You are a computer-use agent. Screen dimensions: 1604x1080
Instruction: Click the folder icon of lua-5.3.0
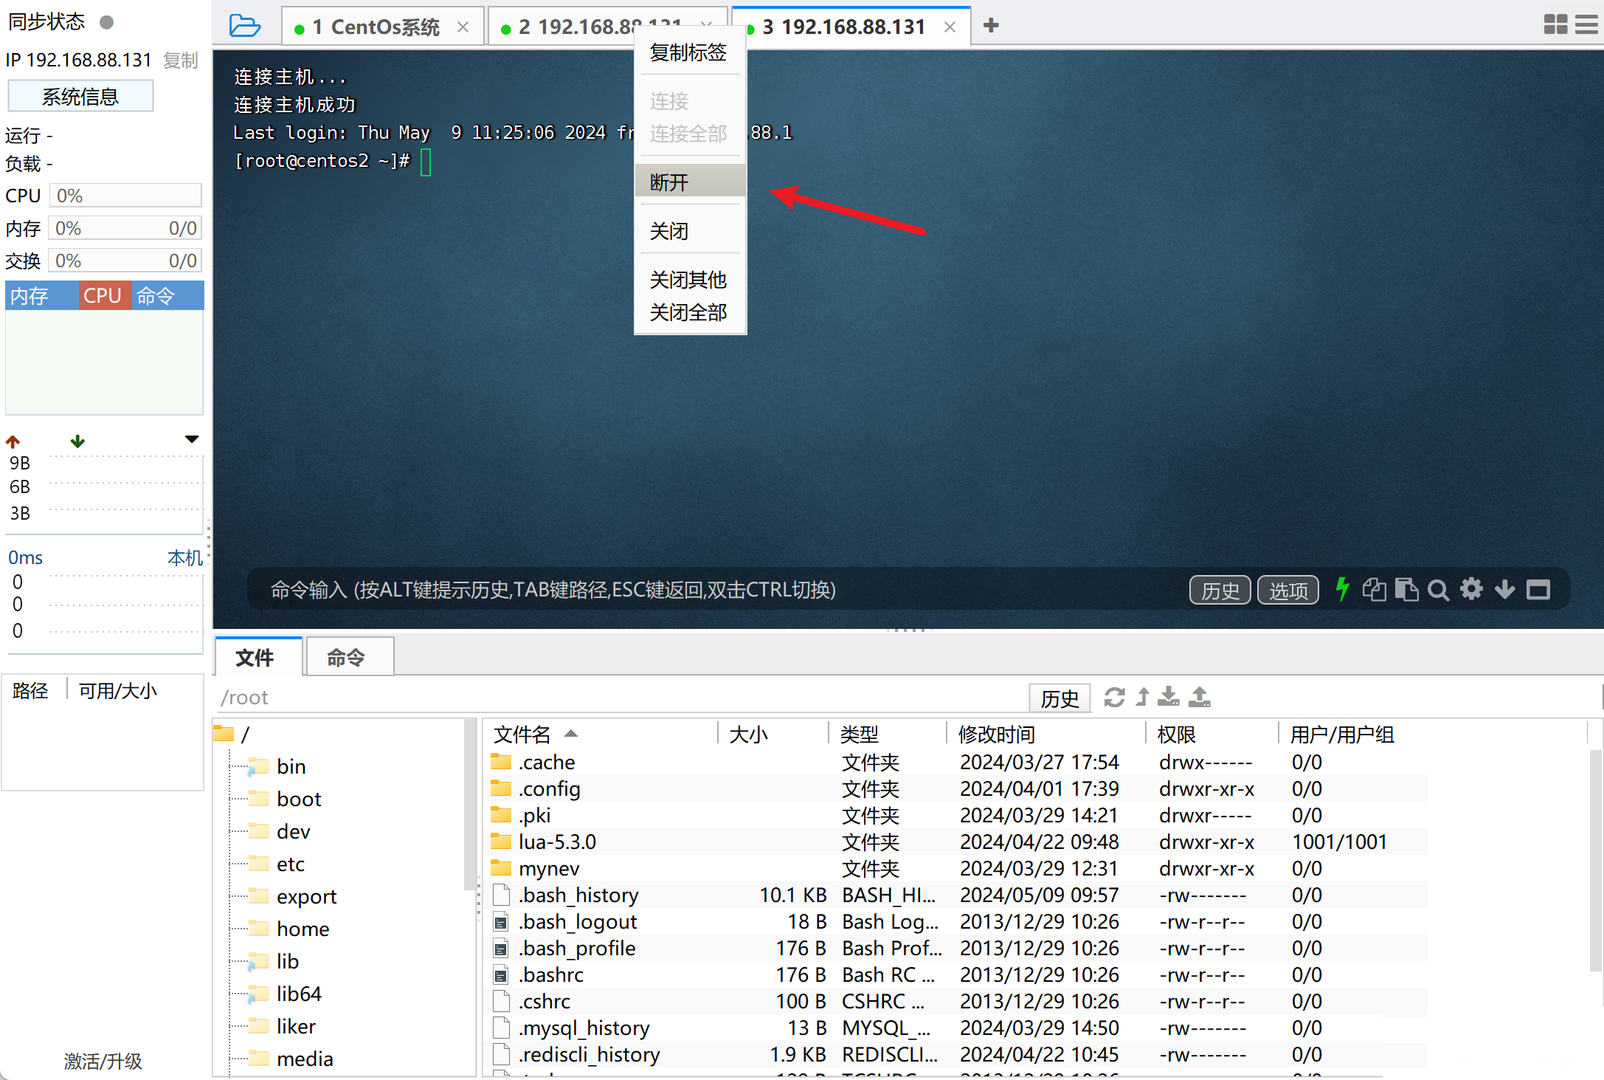coord(501,842)
